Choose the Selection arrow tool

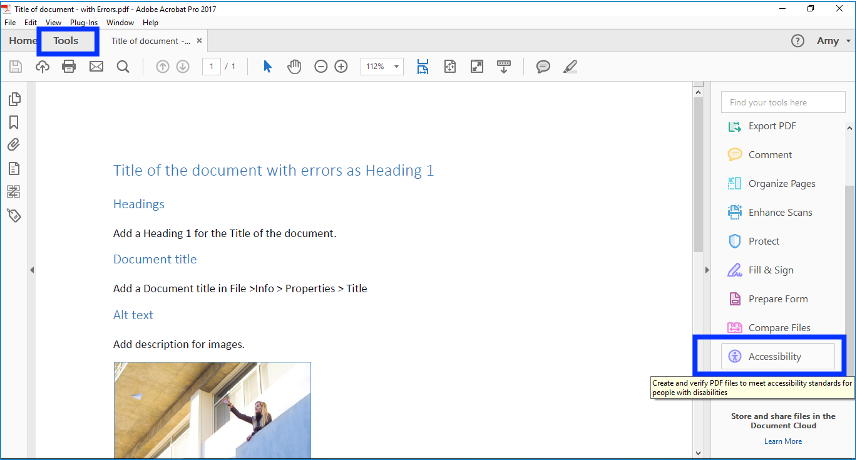coord(267,67)
